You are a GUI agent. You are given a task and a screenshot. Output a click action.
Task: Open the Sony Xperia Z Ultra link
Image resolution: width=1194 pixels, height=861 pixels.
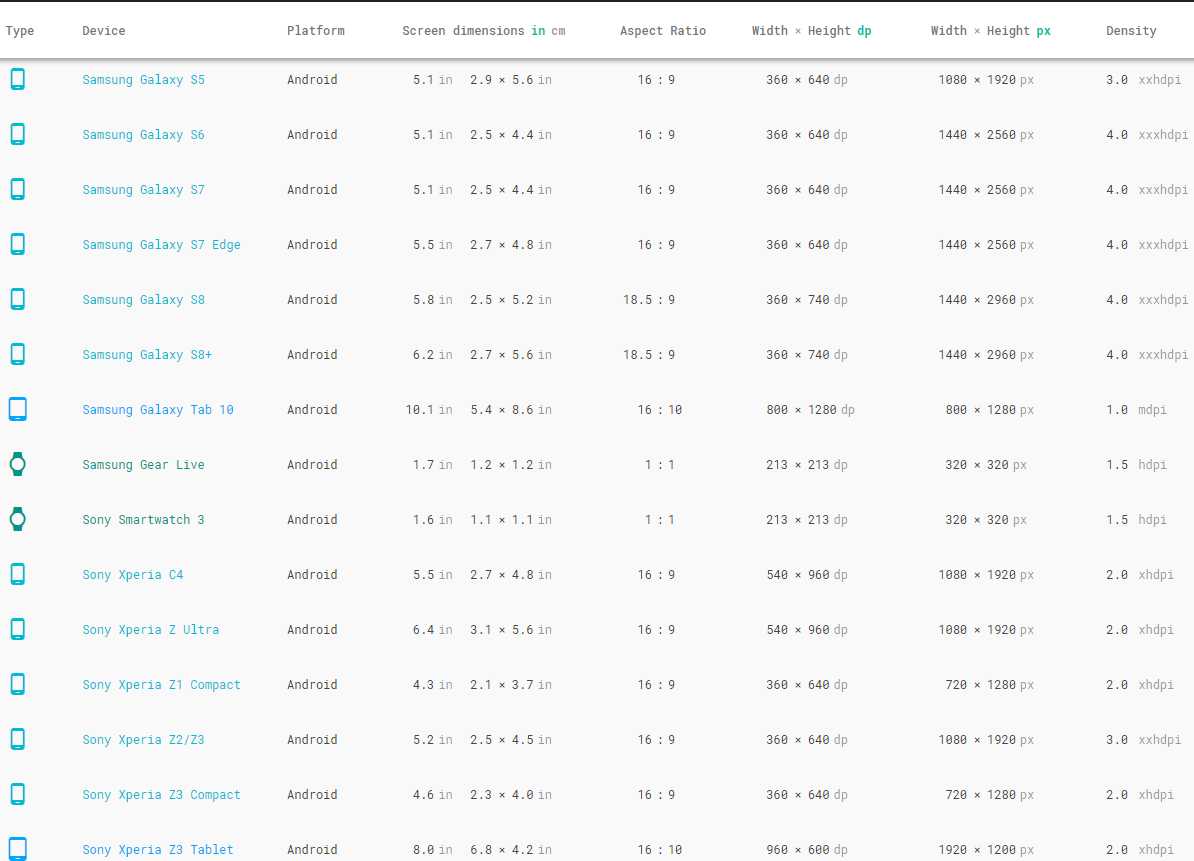151,630
